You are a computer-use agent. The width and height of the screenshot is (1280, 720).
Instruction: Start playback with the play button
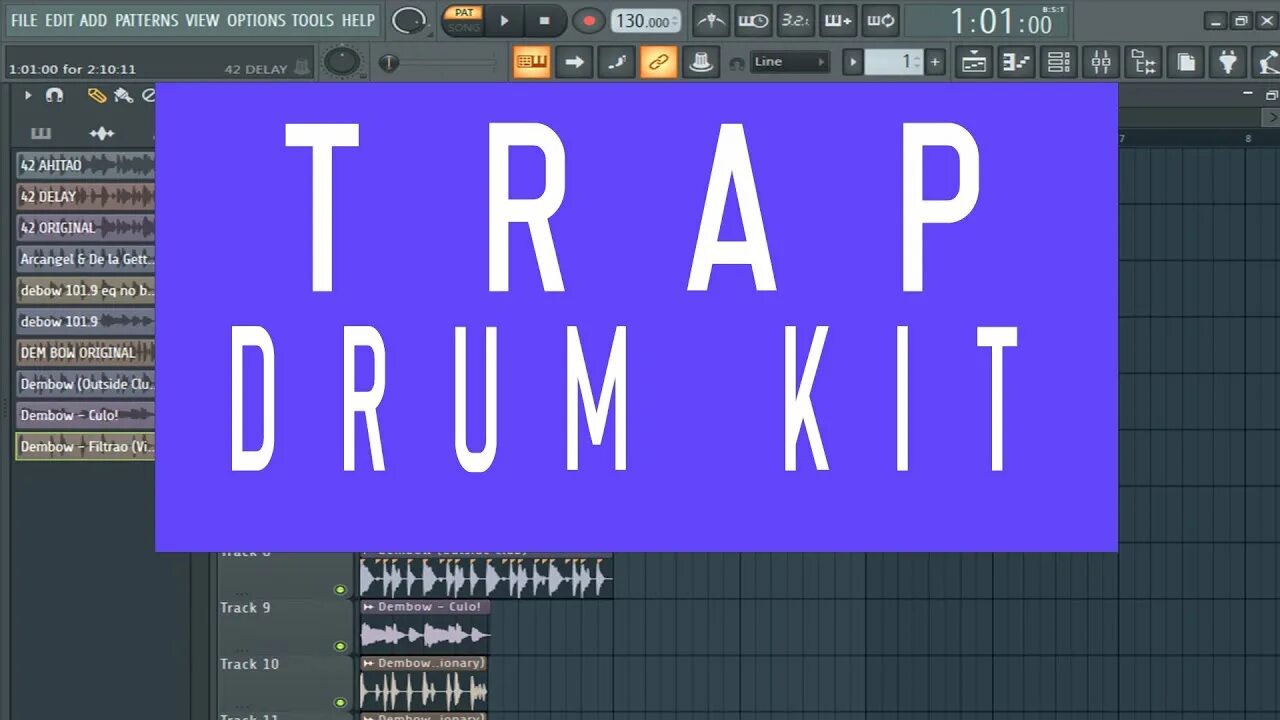[x=505, y=20]
